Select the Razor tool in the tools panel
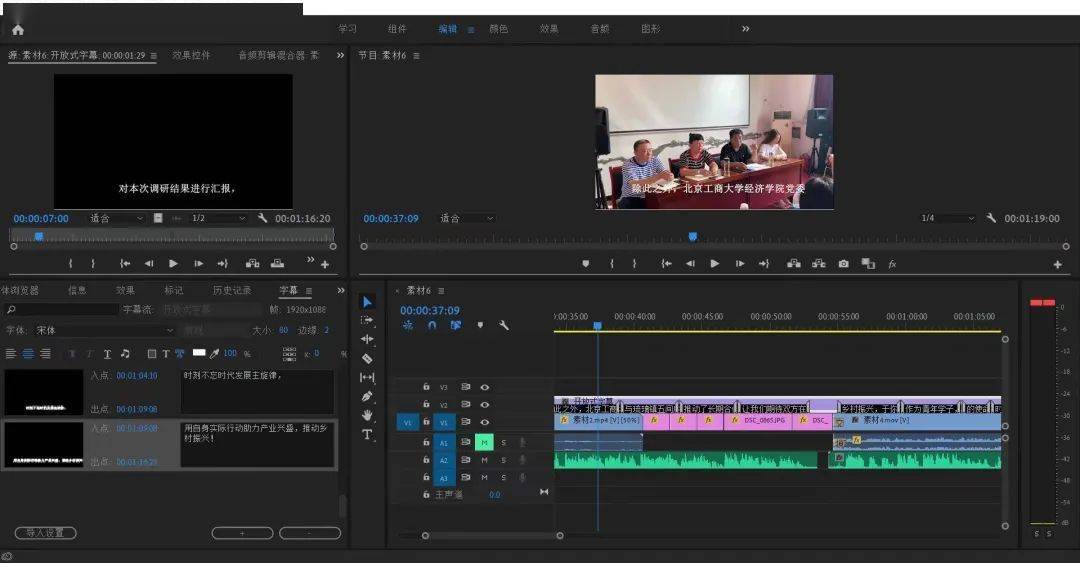Viewport: 1080px width, 563px height. 367,358
